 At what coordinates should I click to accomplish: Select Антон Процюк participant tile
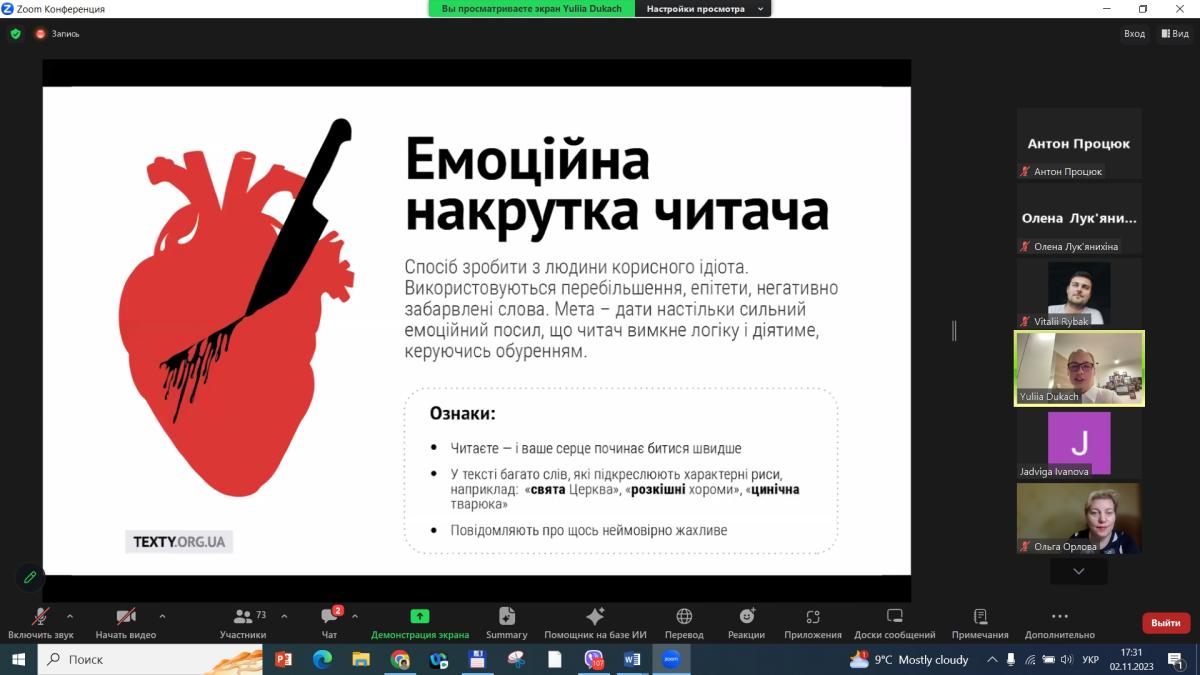click(1079, 143)
